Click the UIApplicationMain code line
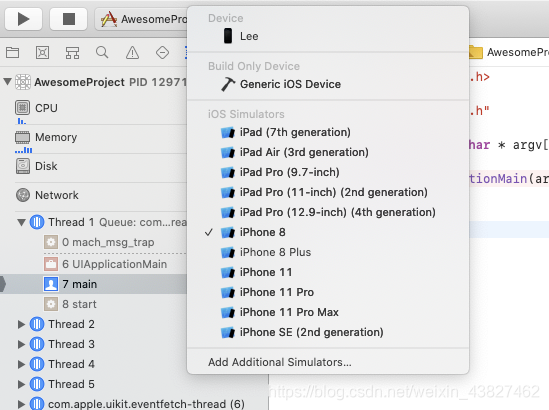Image resolution: width=549 pixels, height=410 pixels. [x=509, y=179]
